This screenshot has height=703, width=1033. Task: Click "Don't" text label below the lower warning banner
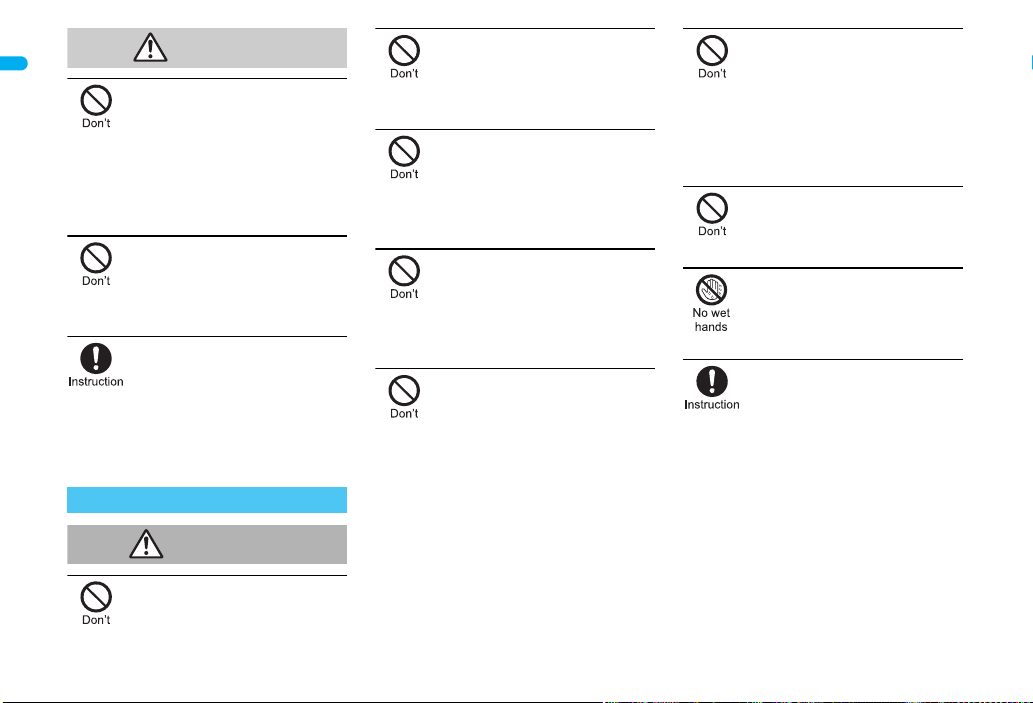click(x=96, y=620)
